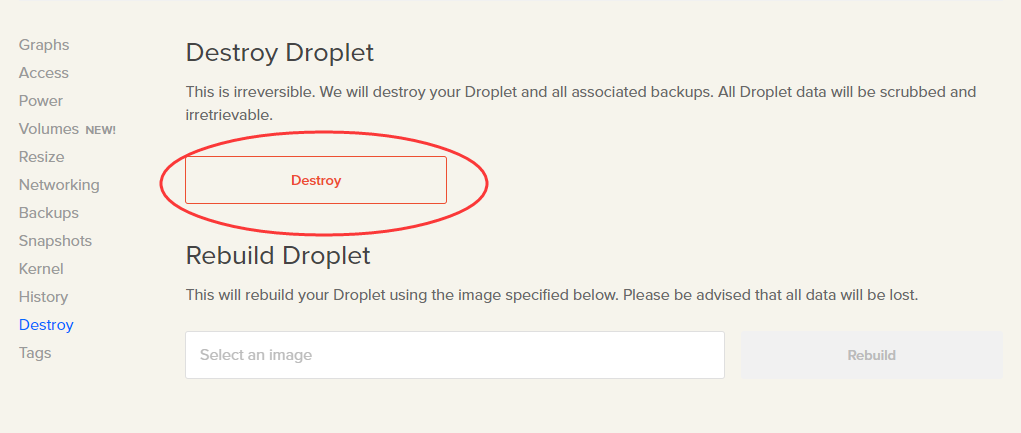Open the Kernel settings
This screenshot has width=1021, height=433.
41,269
